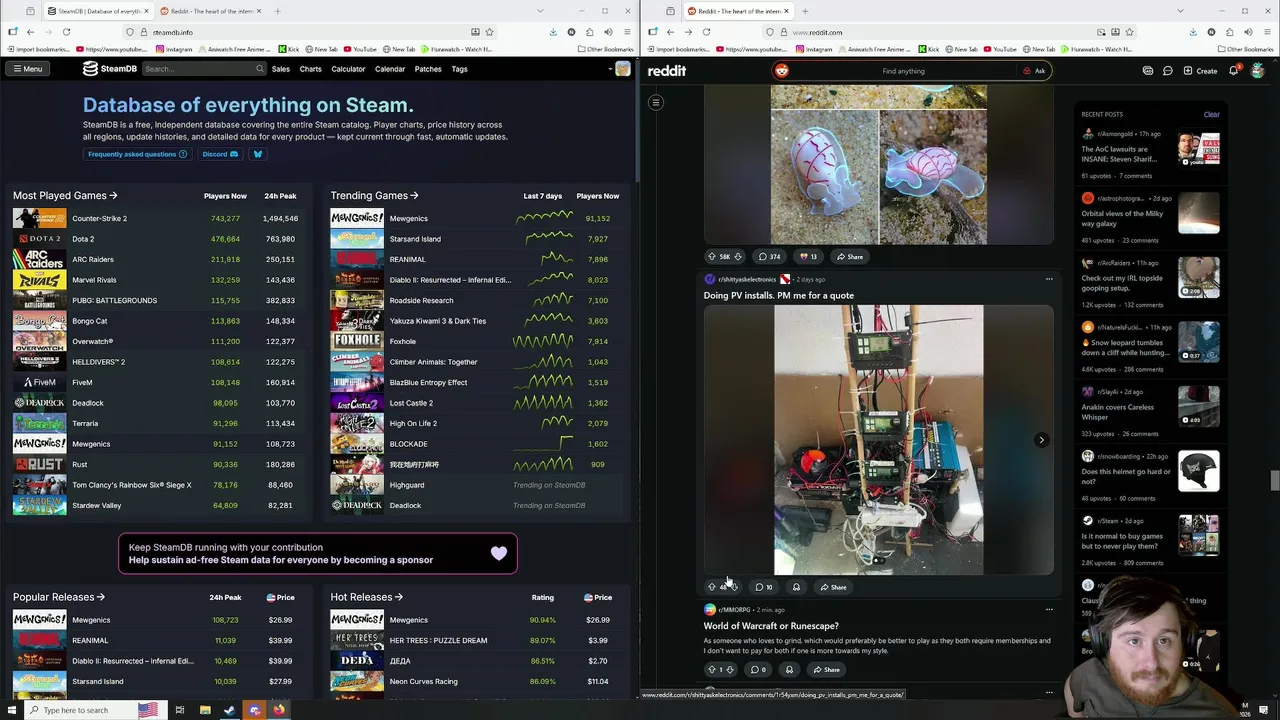This screenshot has width=1280, height=720.
Task: Open Calculator in SteamDB header
Action: point(348,69)
